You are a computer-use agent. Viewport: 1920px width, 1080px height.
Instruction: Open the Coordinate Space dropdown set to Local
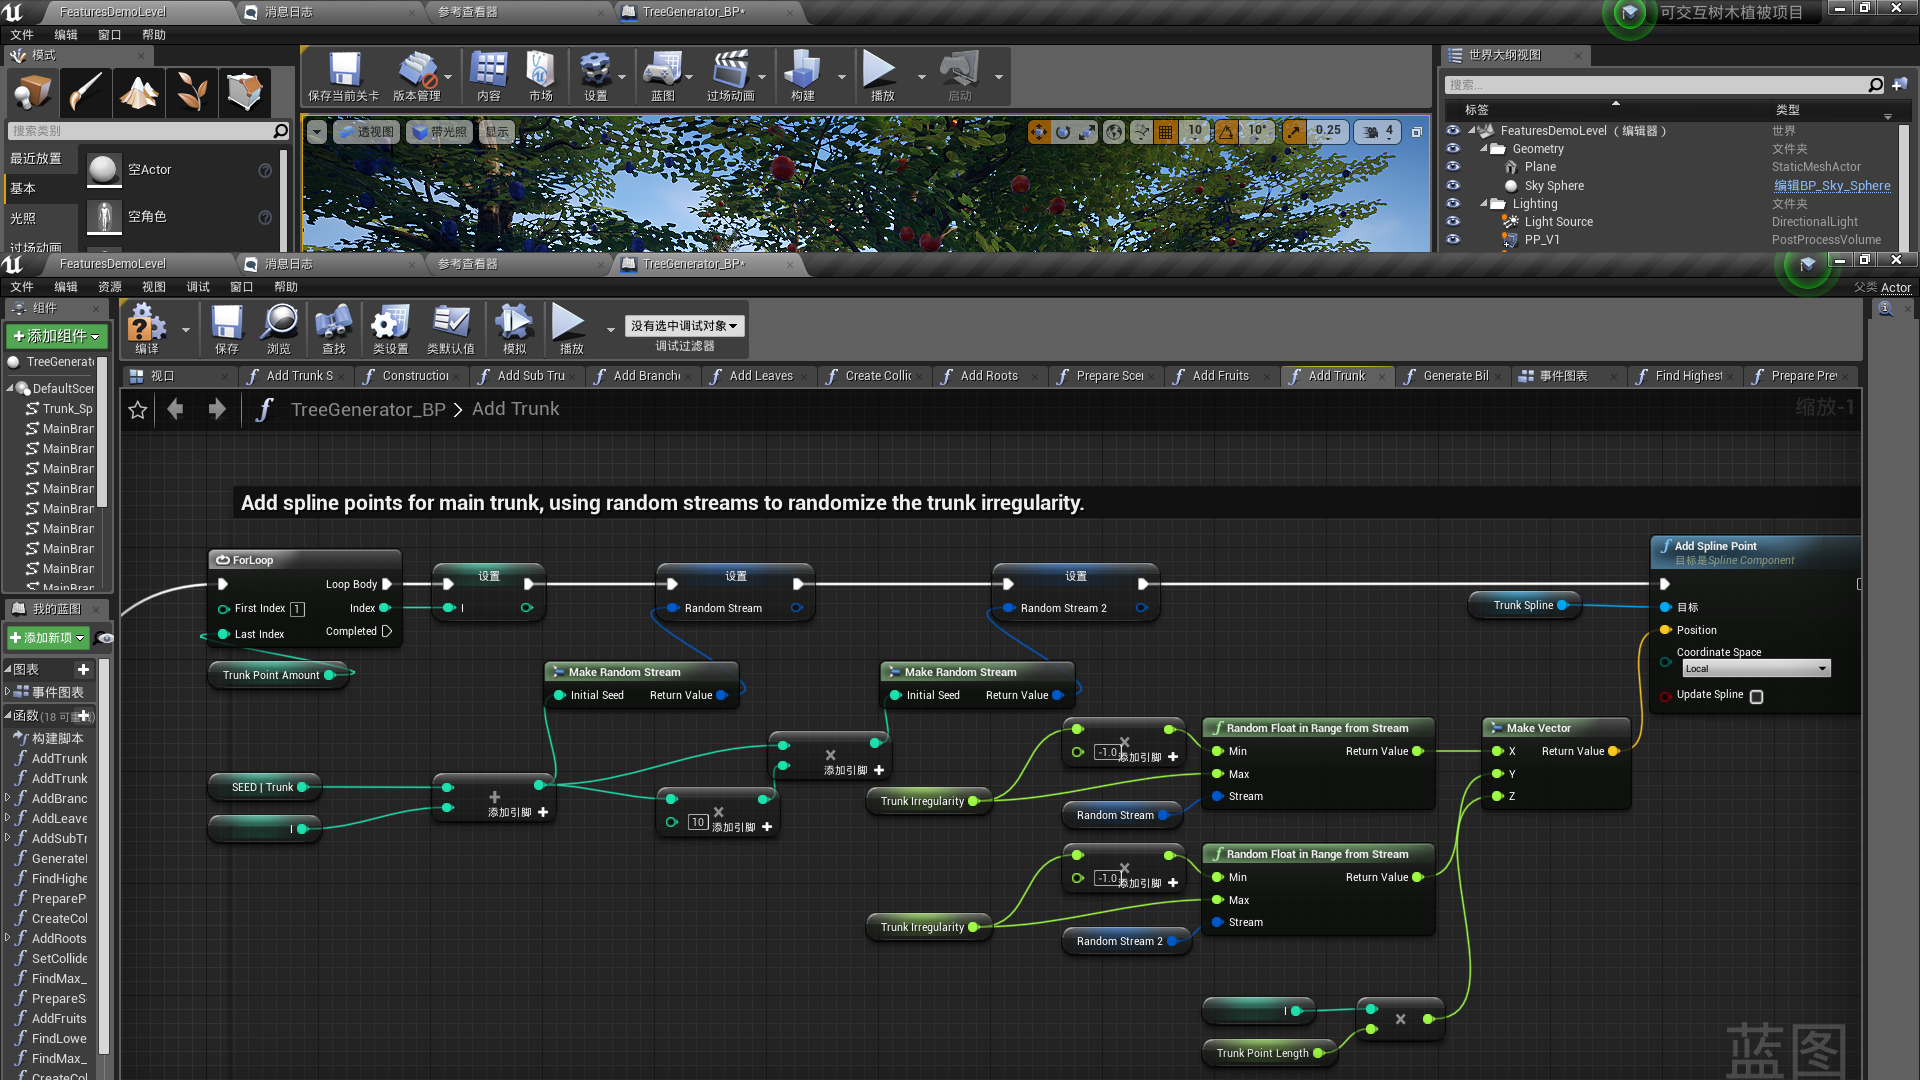[1756, 668]
